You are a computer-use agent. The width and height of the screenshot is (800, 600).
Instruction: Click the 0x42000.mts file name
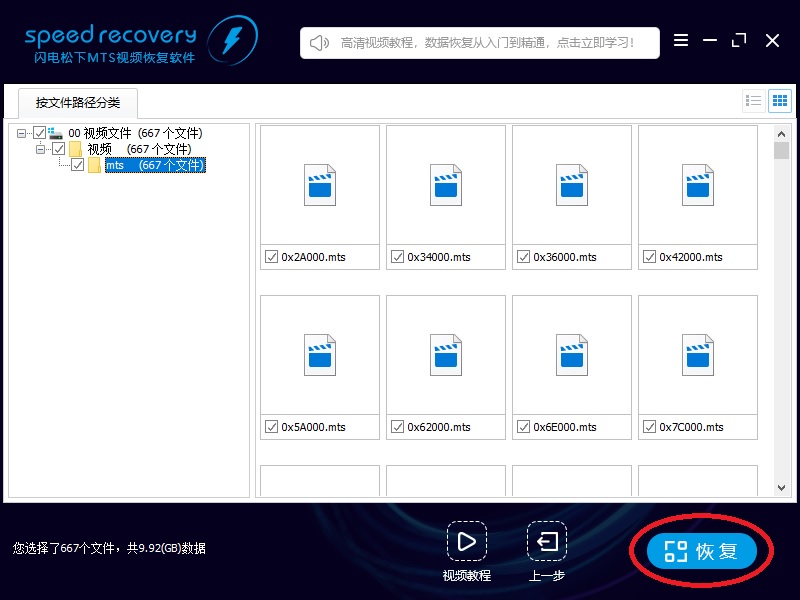[691, 257]
